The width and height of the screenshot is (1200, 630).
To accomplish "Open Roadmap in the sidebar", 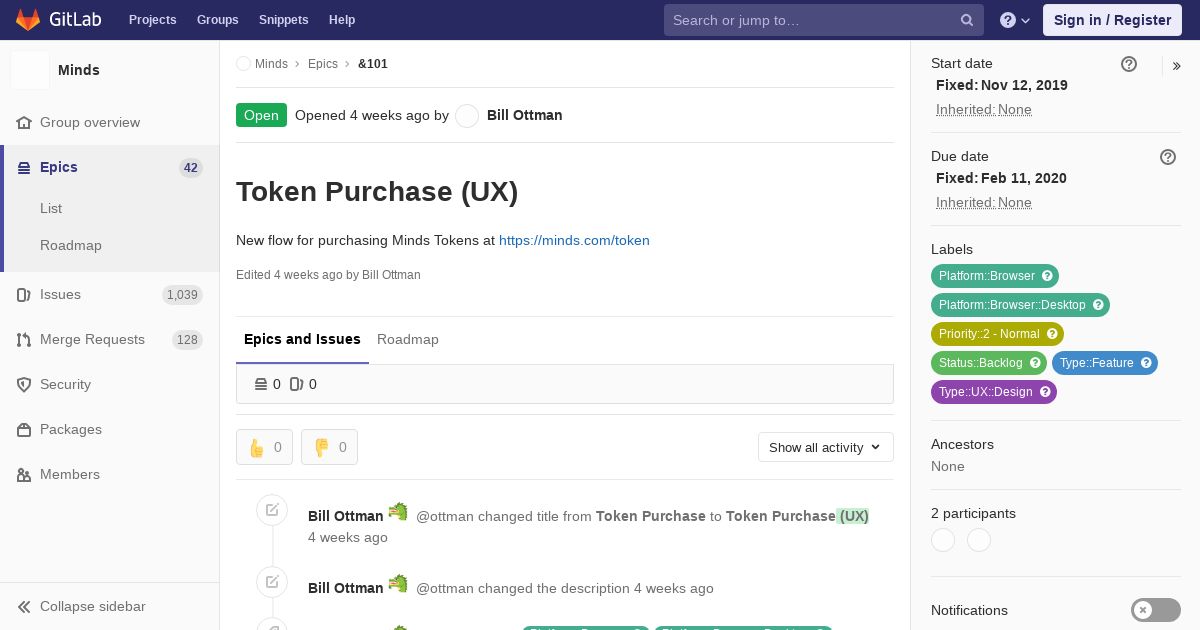I will pyautogui.click(x=71, y=246).
